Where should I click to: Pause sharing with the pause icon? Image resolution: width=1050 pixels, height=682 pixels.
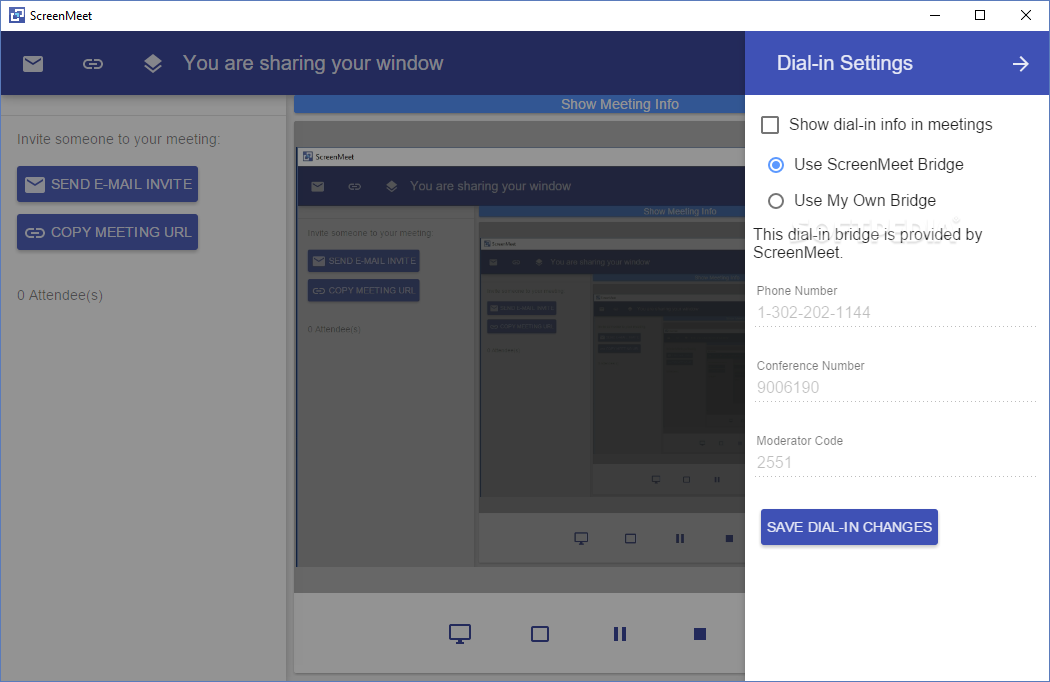620,634
